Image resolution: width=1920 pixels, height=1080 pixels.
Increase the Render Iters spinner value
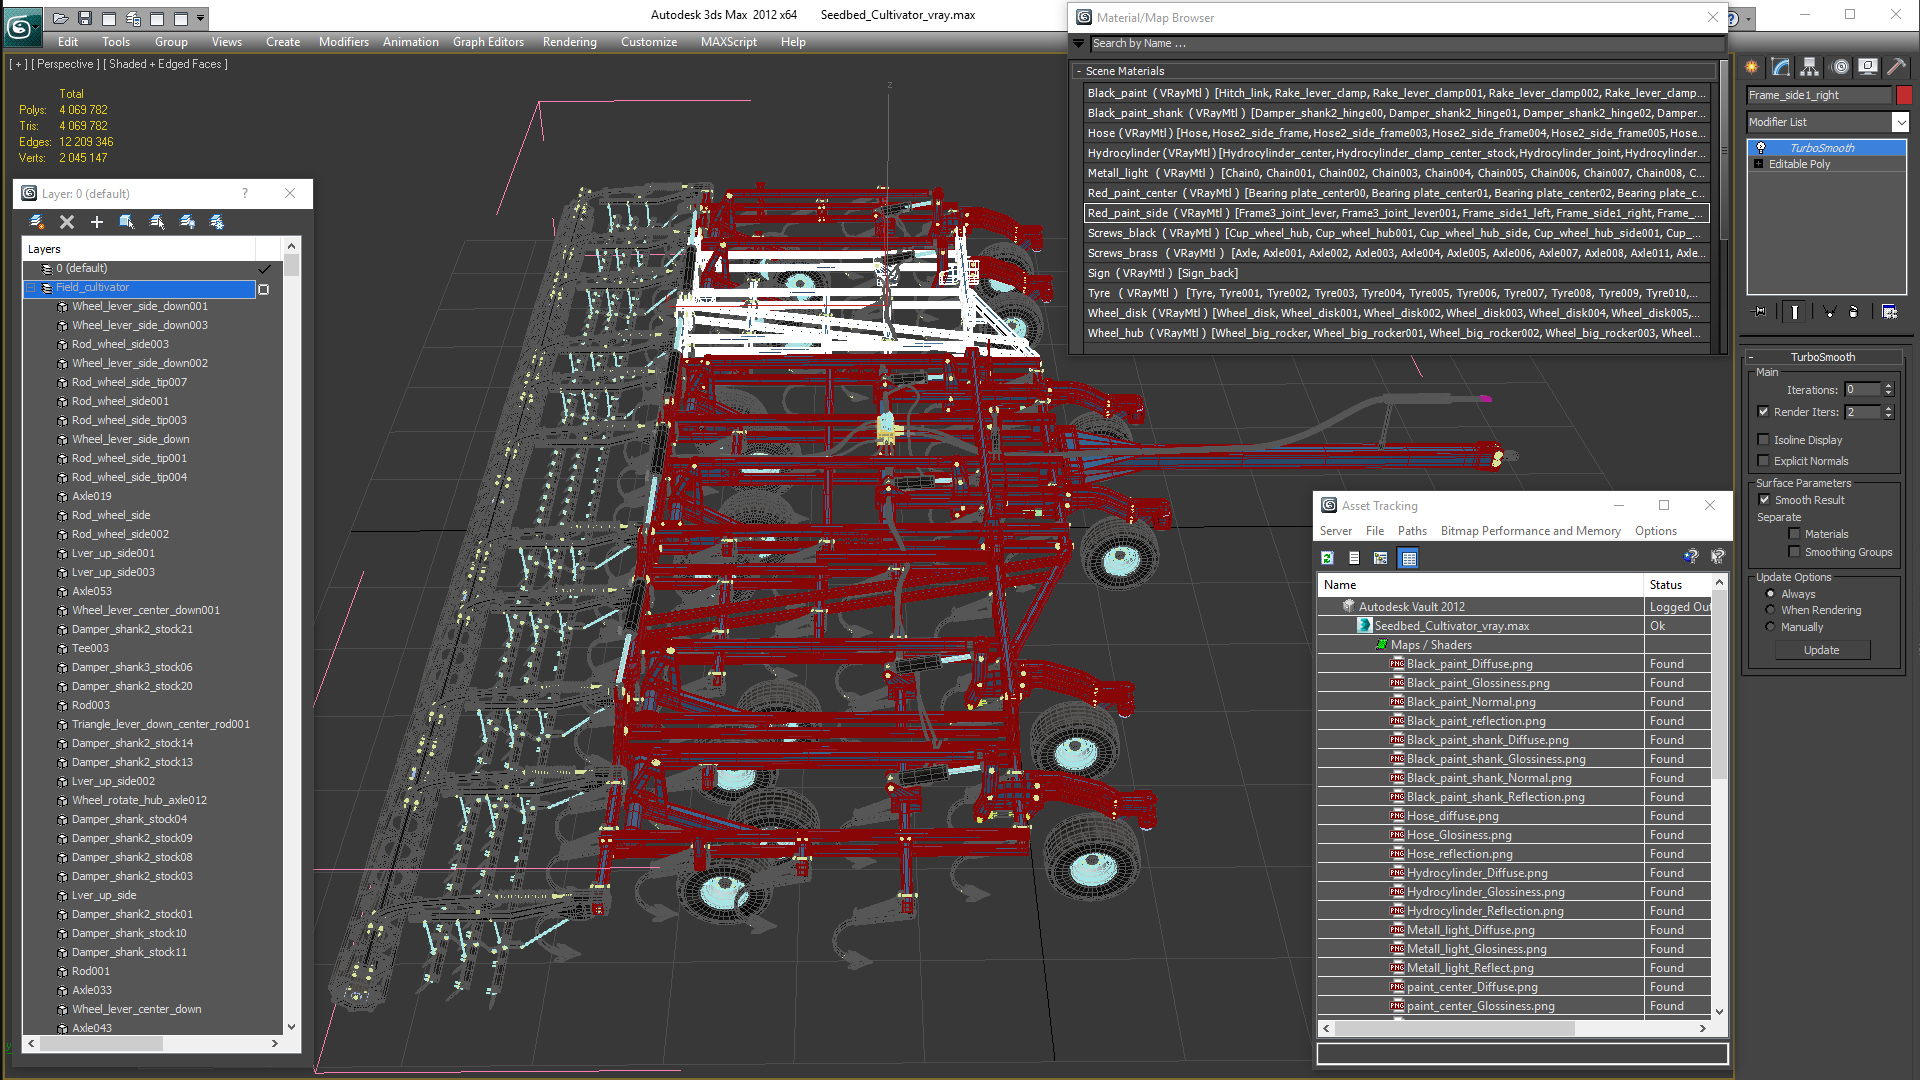point(1888,408)
